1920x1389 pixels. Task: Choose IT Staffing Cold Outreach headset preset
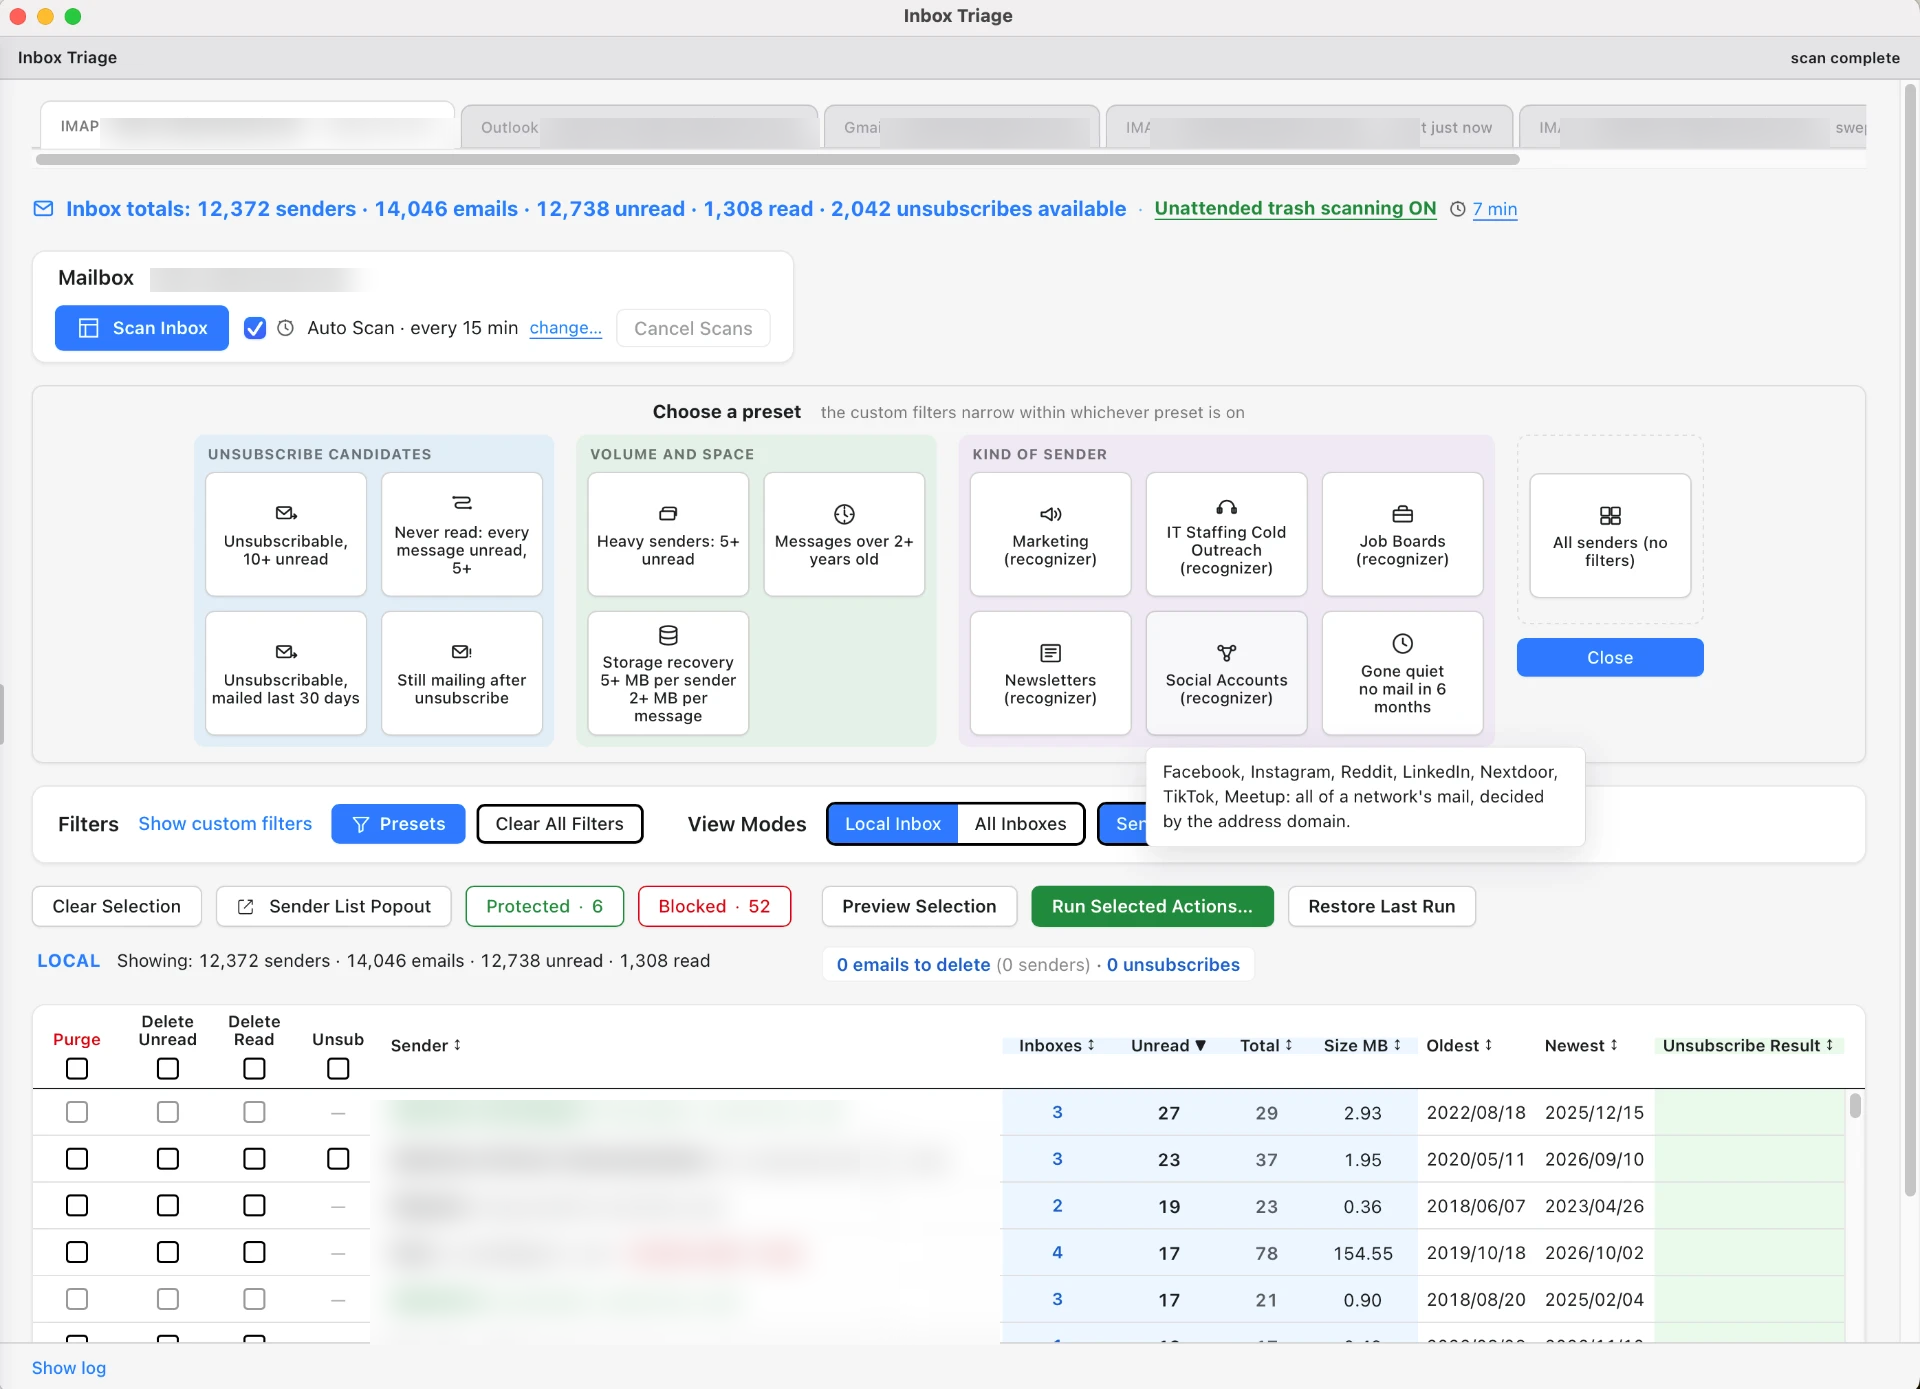point(1226,534)
